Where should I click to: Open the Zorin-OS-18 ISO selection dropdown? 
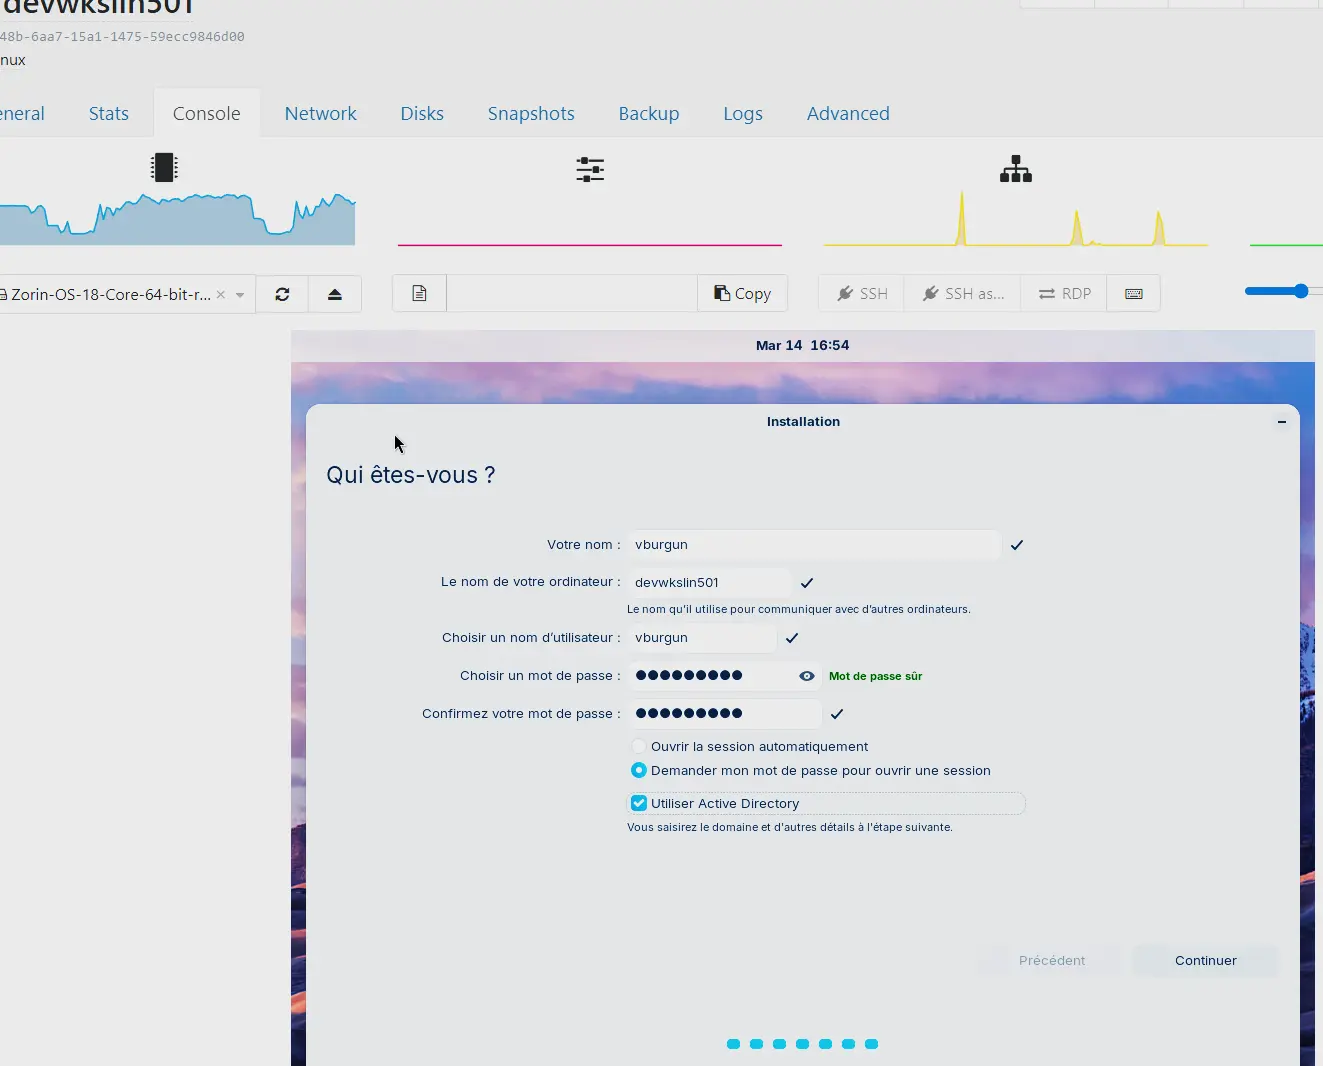tap(238, 294)
